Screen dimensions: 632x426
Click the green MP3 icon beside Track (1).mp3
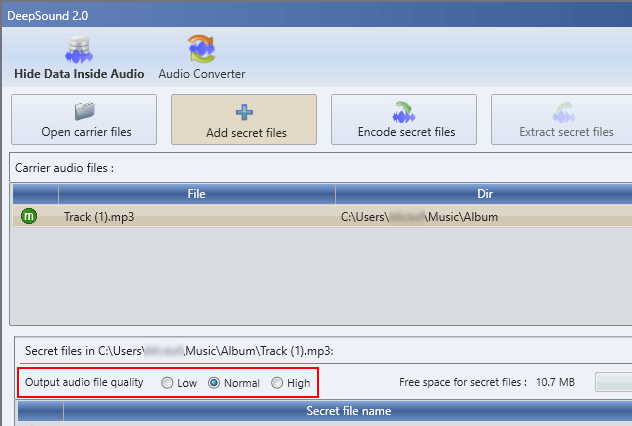29,216
